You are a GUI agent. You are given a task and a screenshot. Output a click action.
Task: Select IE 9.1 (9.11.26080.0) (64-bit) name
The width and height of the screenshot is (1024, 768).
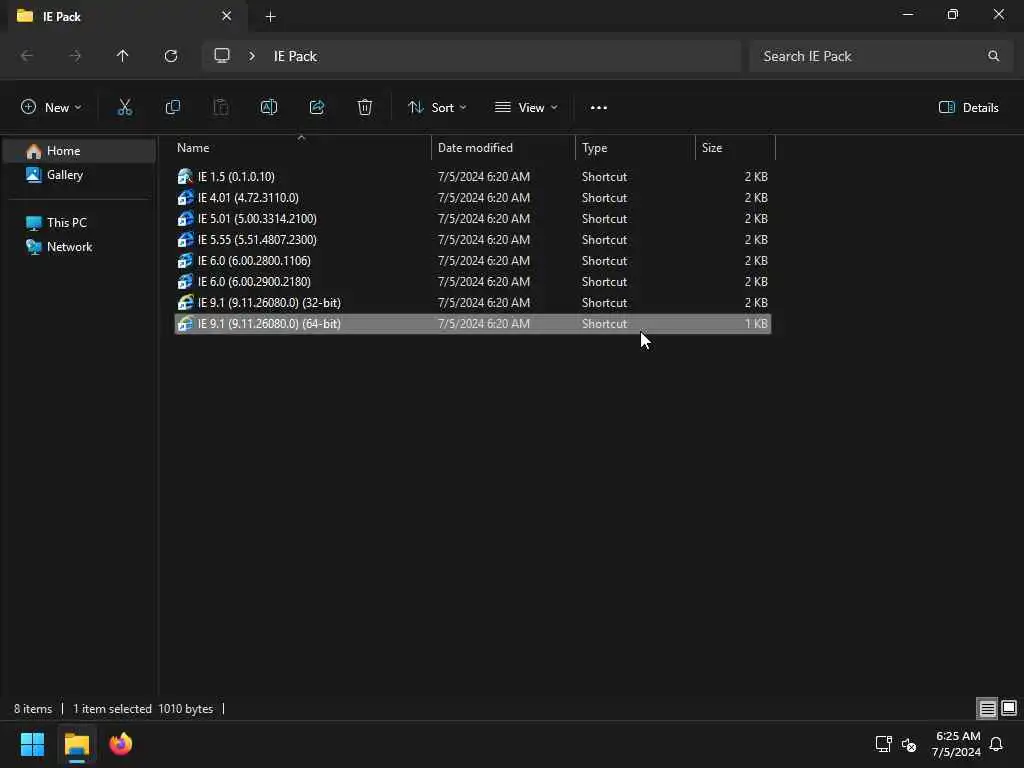coord(269,324)
